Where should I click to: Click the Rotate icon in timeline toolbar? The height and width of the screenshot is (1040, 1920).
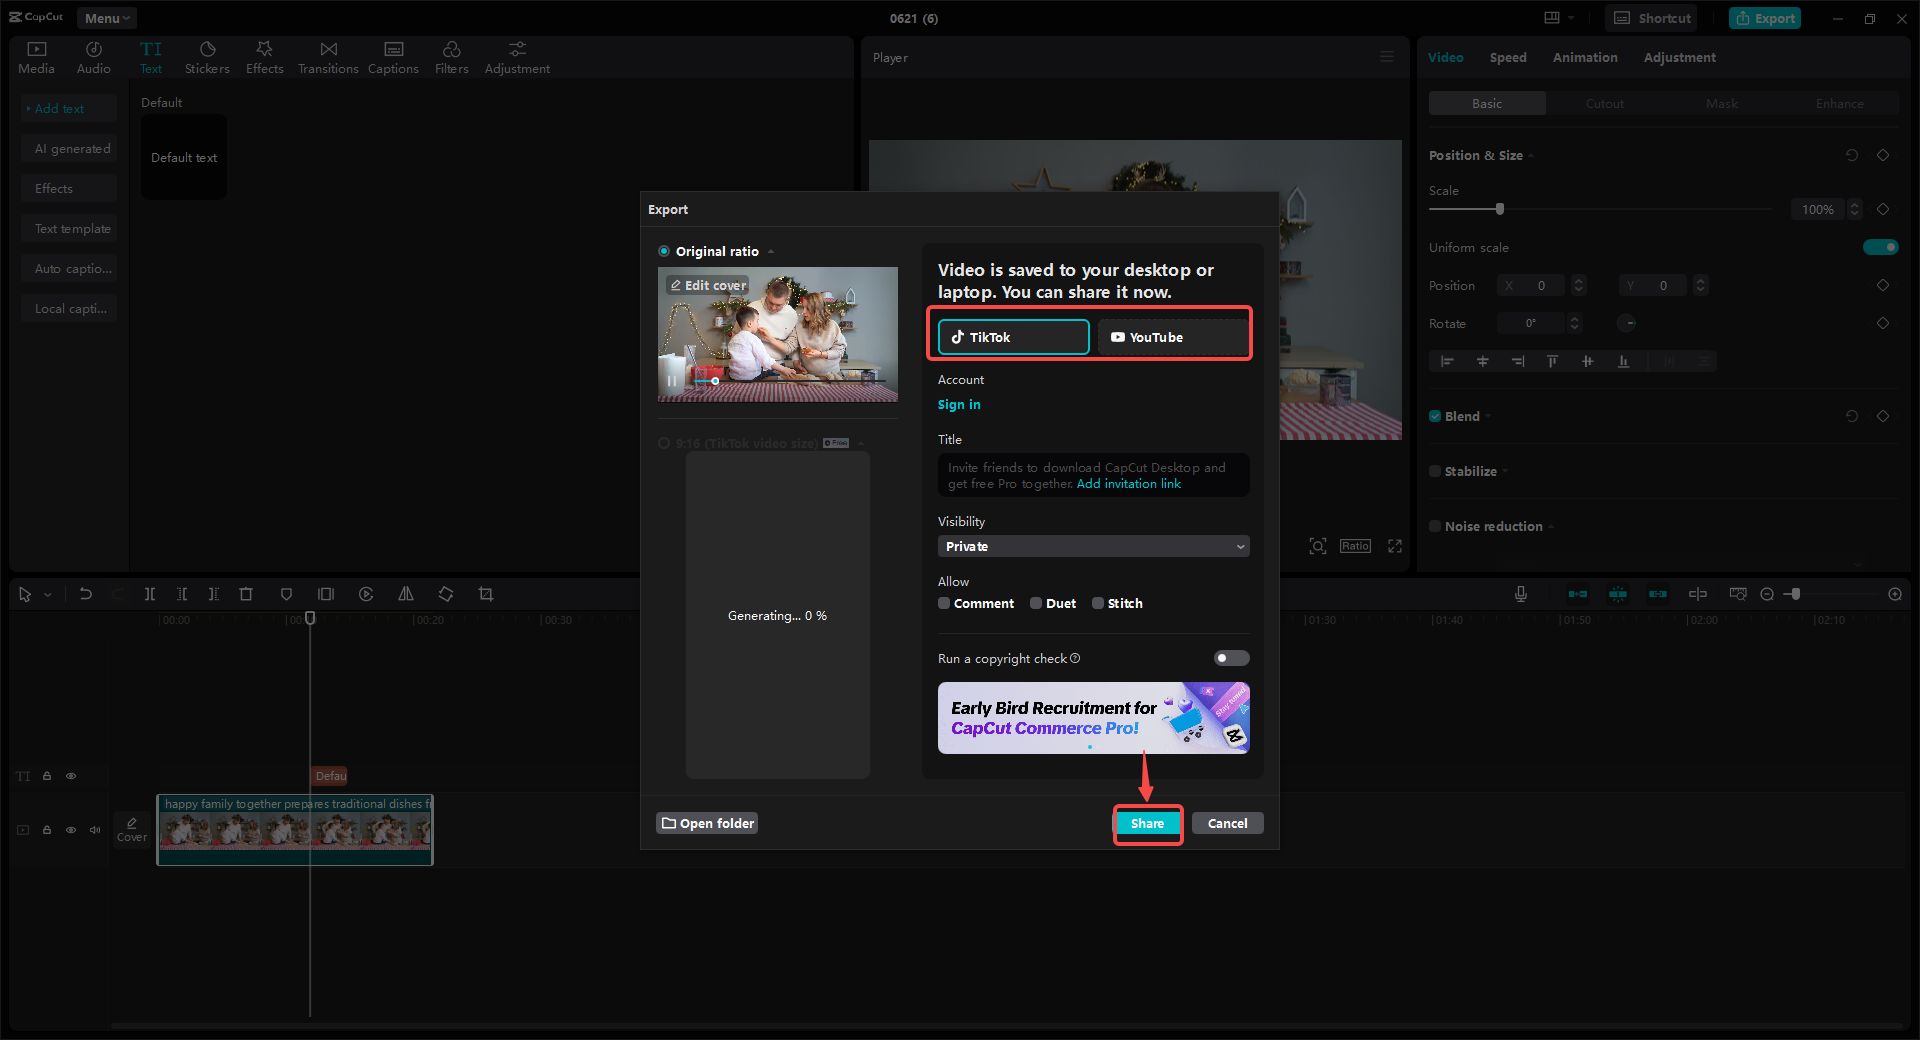tap(446, 594)
